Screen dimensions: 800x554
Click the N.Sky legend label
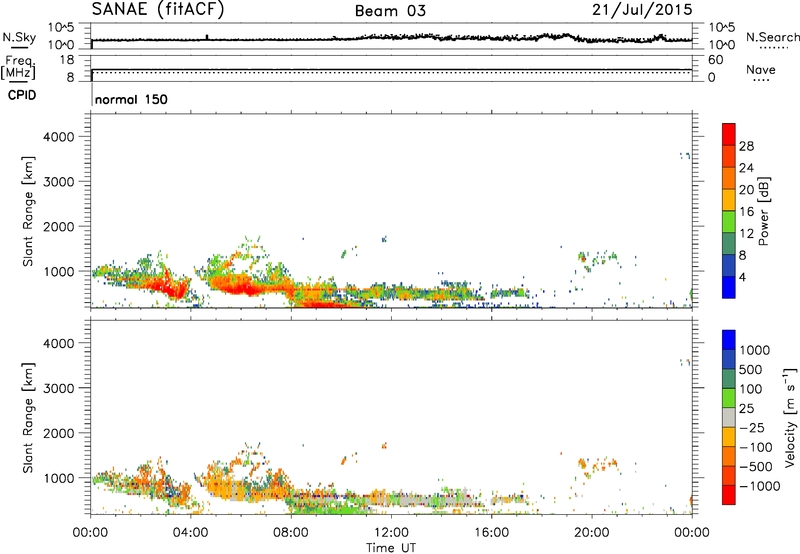click(19, 37)
